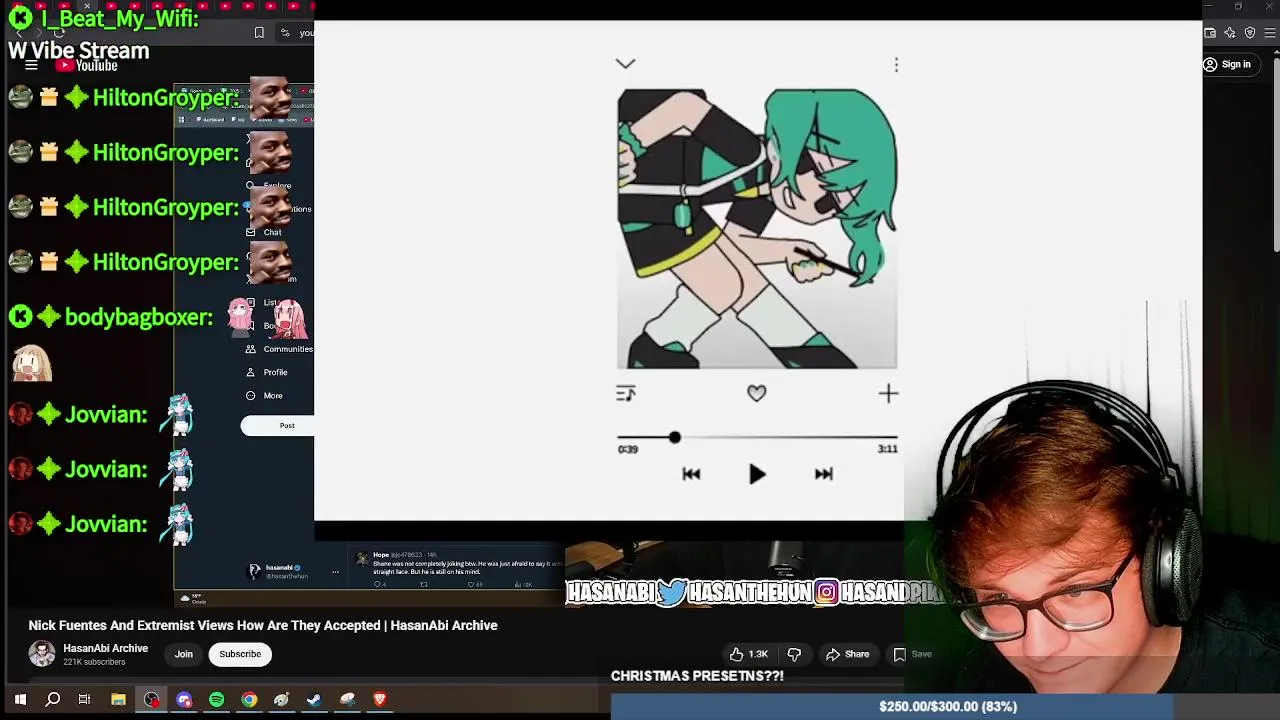Open the HasanAbi Archive channel name link

coord(105,648)
